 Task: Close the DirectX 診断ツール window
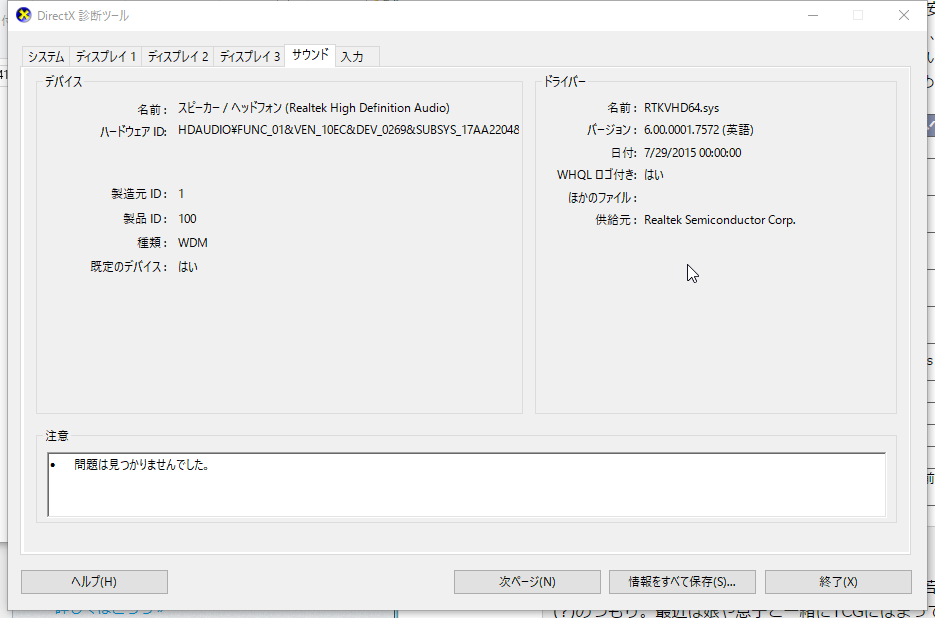[x=904, y=16]
